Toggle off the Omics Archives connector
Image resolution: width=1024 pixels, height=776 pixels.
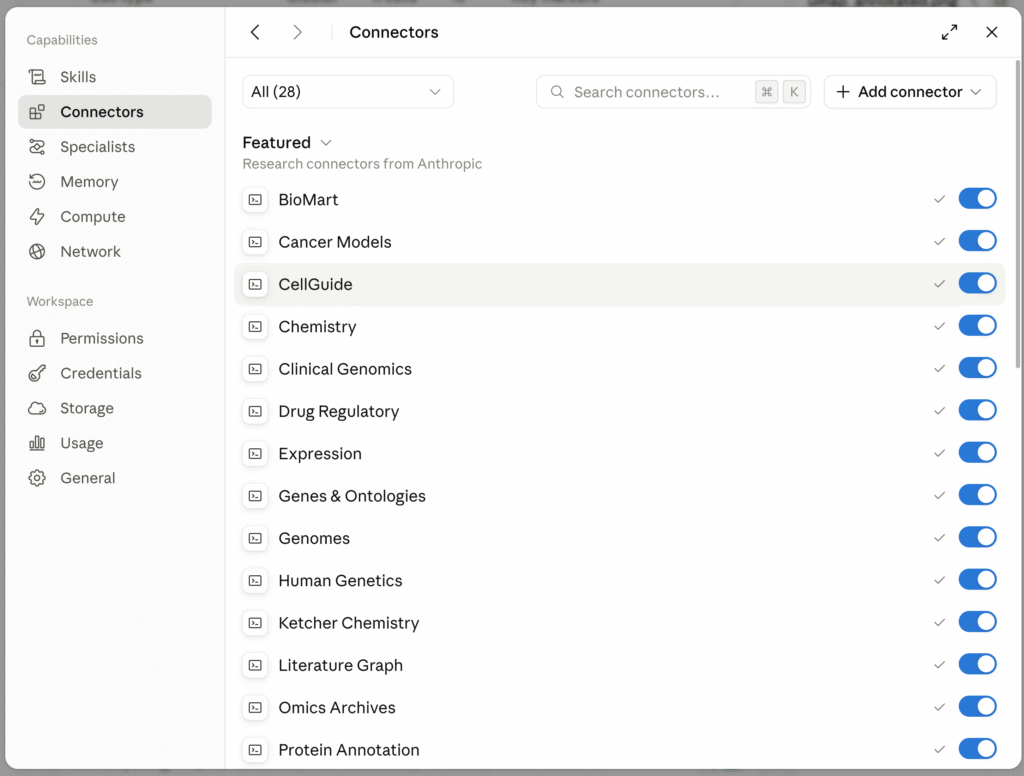[977, 706]
